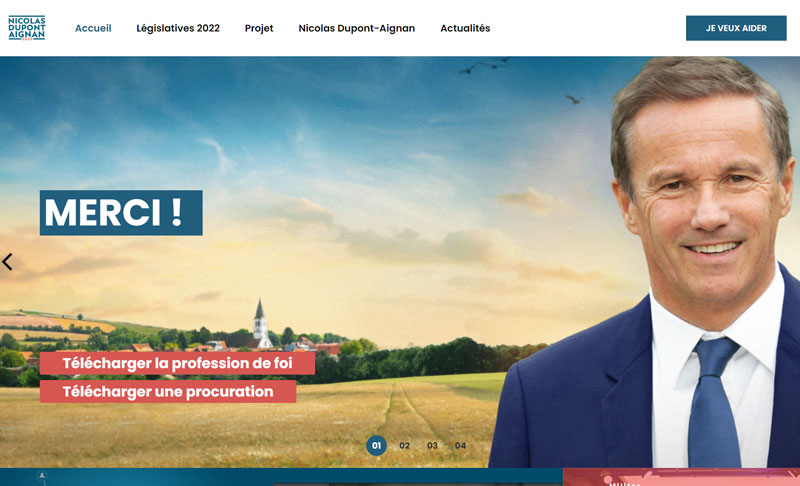Open the Législatives 2022 menu
Viewport: 800px width, 486px height.
pos(178,29)
